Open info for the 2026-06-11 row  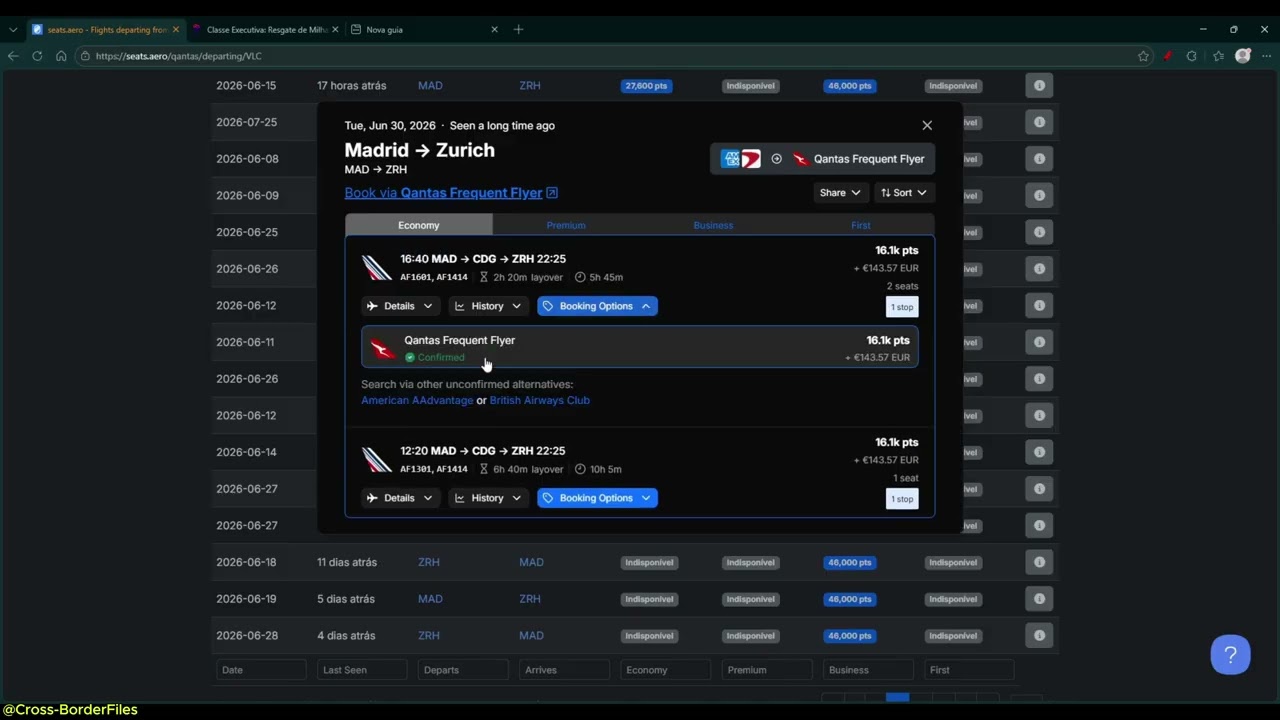pos(1039,342)
